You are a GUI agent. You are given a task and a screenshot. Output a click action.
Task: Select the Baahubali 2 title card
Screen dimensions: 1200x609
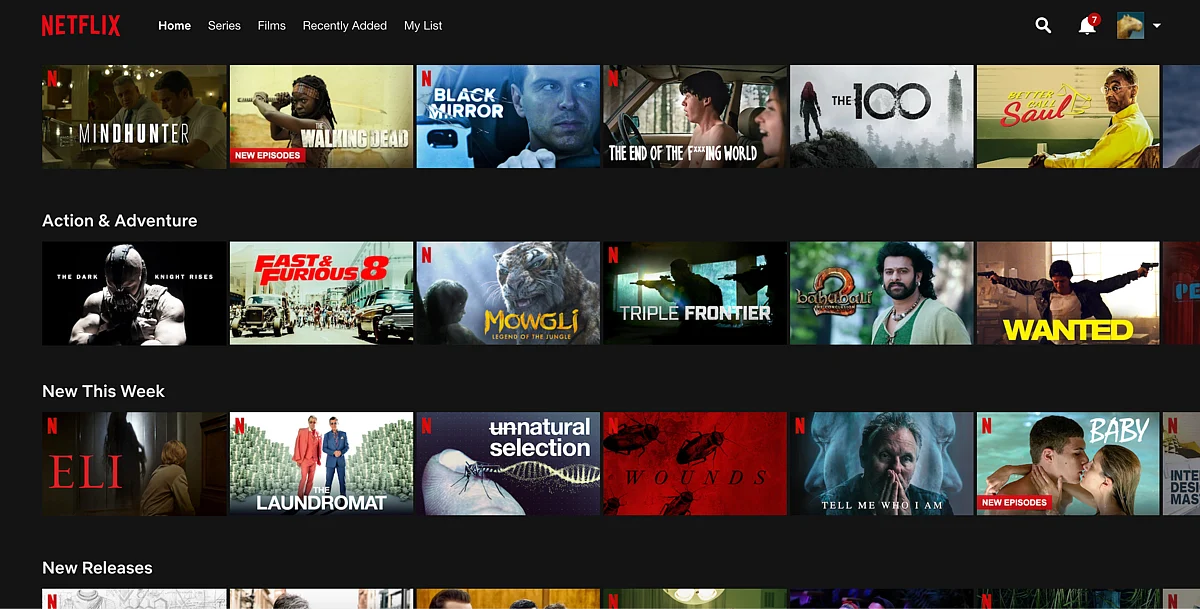(x=882, y=293)
